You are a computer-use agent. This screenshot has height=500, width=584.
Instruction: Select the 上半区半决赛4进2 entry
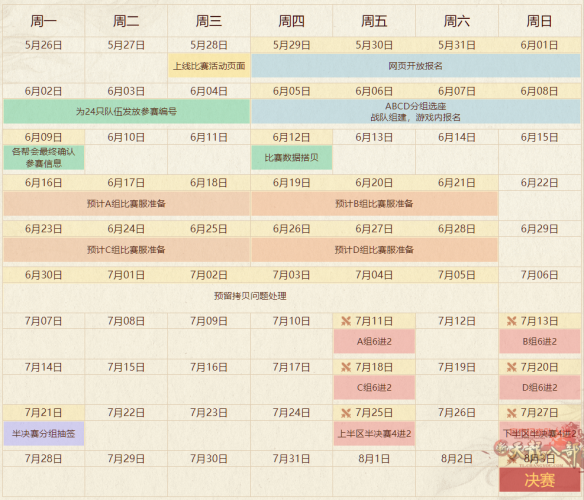point(374,434)
